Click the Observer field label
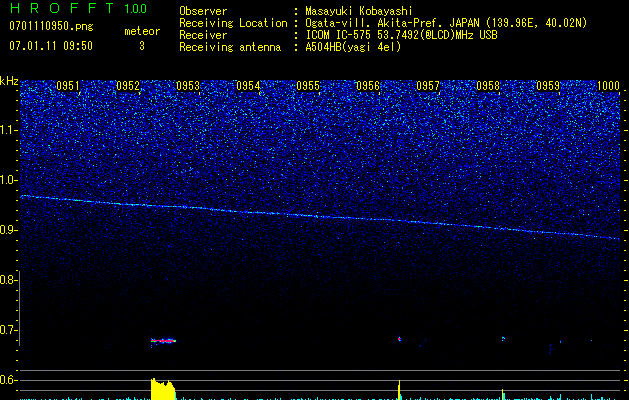 point(203,11)
